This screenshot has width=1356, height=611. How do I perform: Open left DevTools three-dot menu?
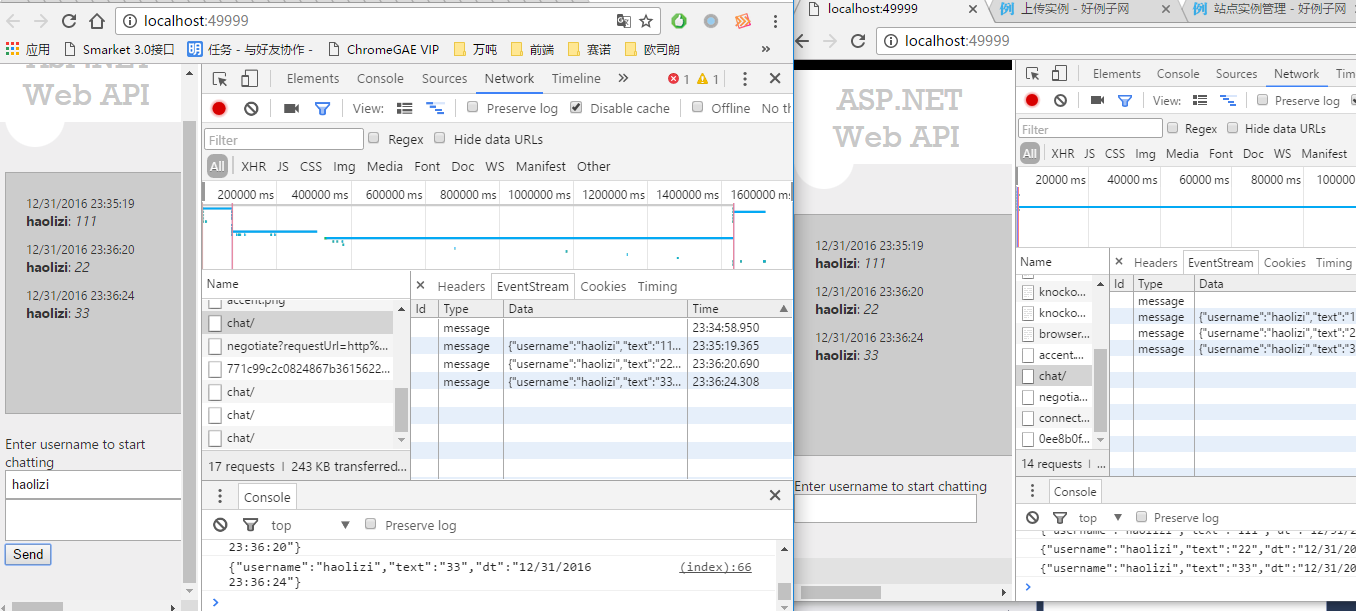(744, 79)
